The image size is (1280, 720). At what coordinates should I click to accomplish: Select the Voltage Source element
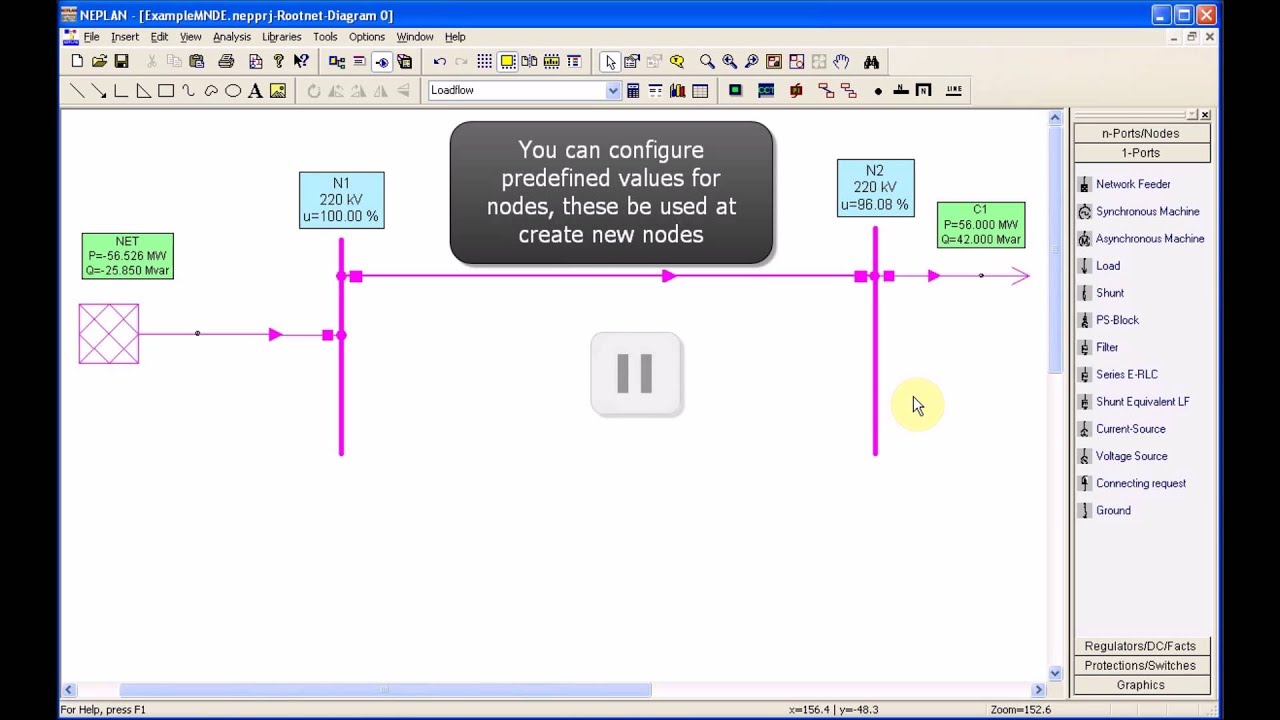click(x=1131, y=456)
